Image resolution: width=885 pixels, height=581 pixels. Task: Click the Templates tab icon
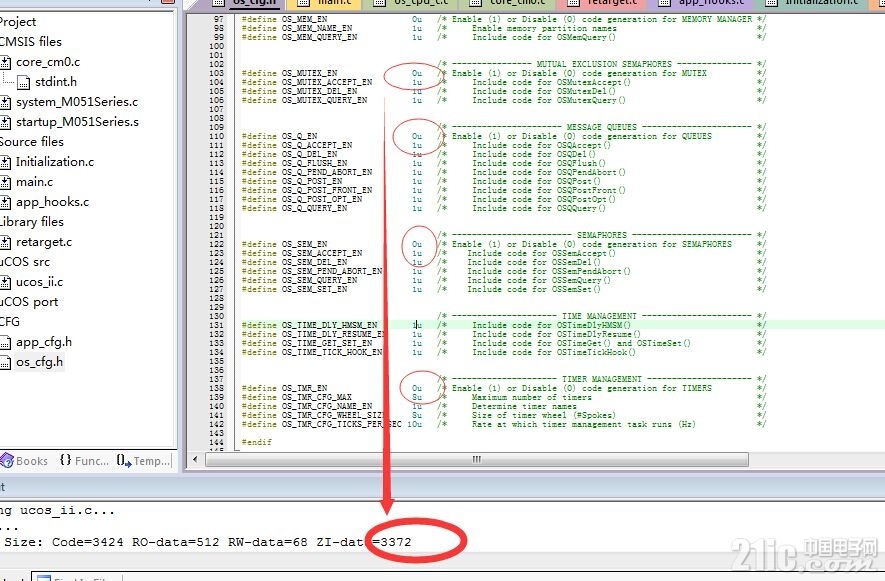[124, 460]
